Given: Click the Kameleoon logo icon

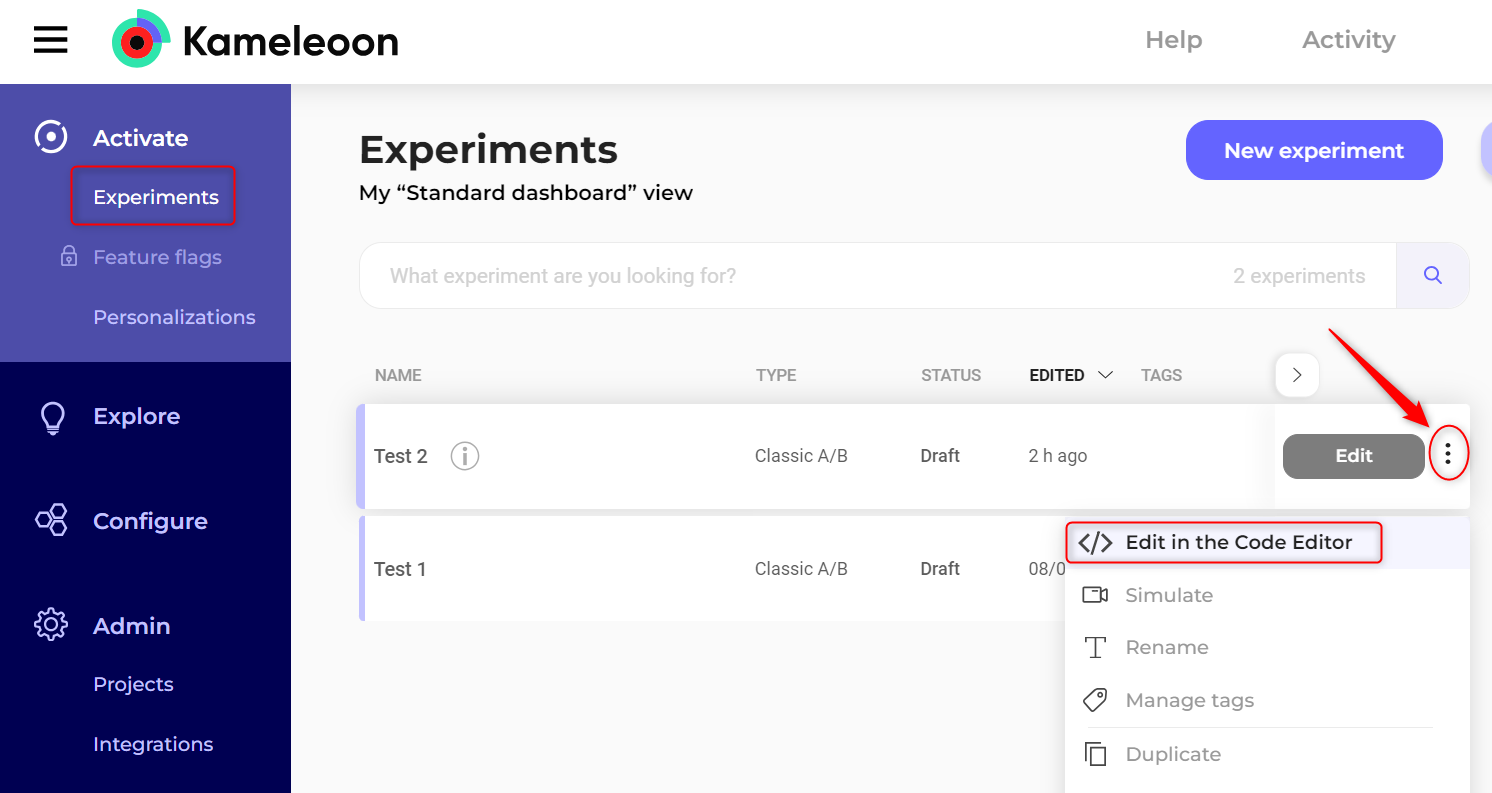Looking at the screenshot, I should tap(140, 40).
